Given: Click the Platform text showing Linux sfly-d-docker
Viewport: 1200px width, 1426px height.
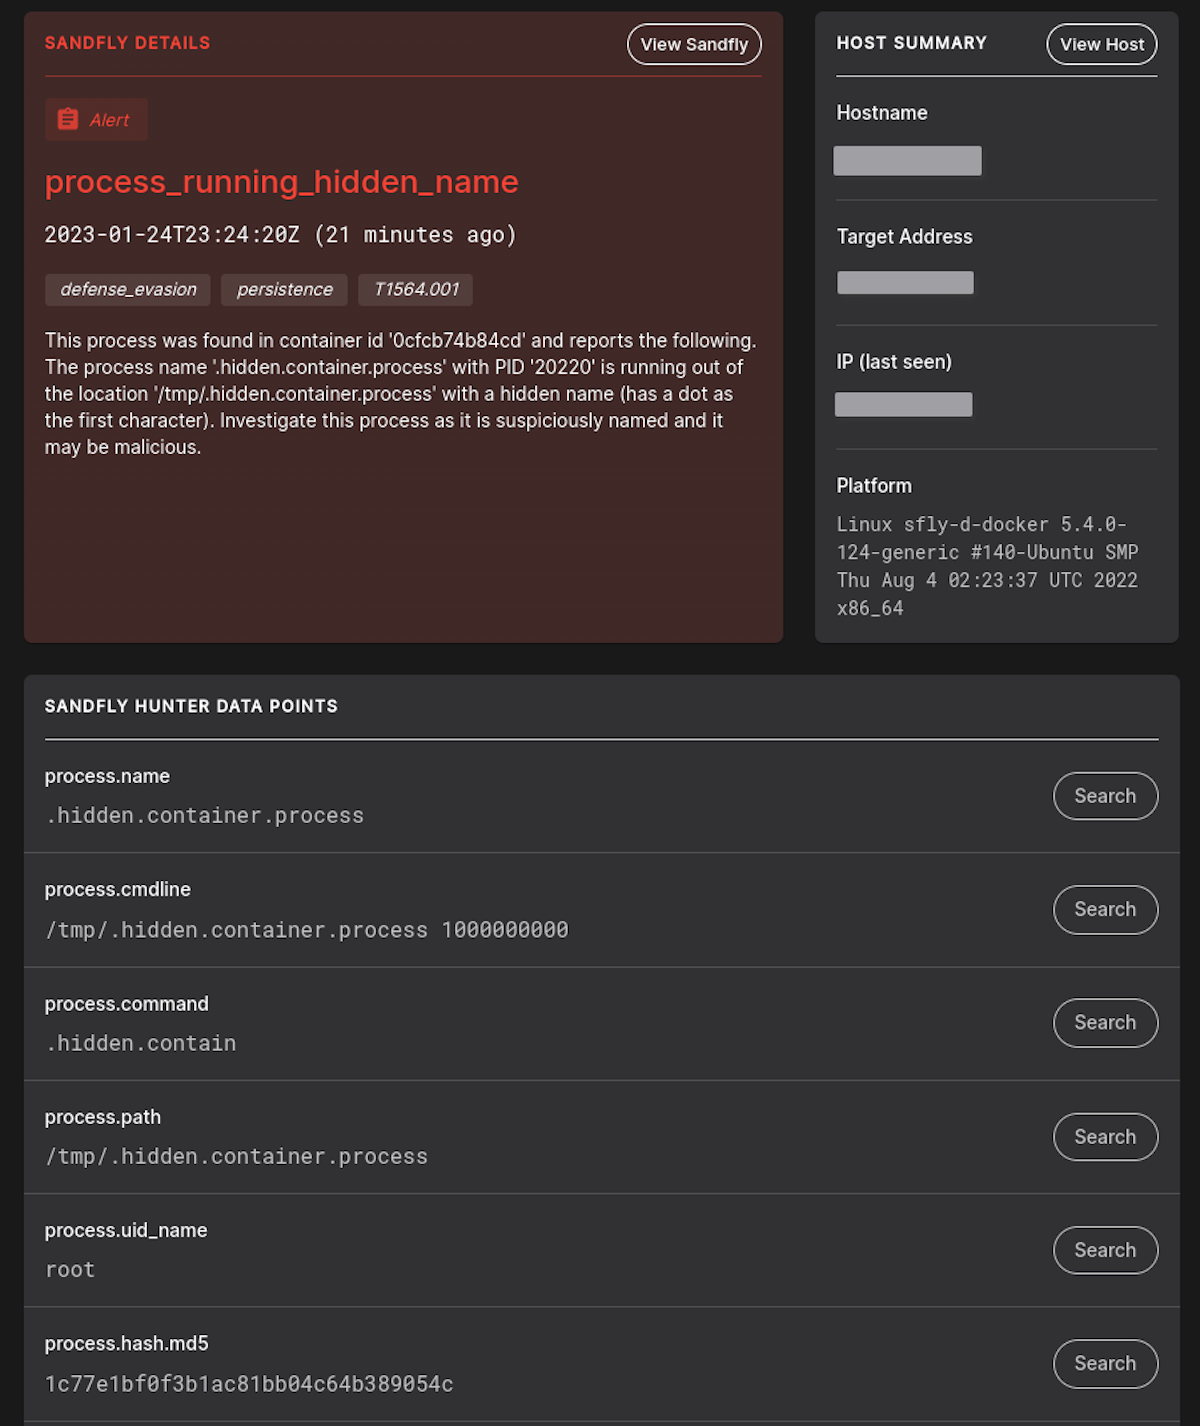Looking at the screenshot, I should pos(987,566).
